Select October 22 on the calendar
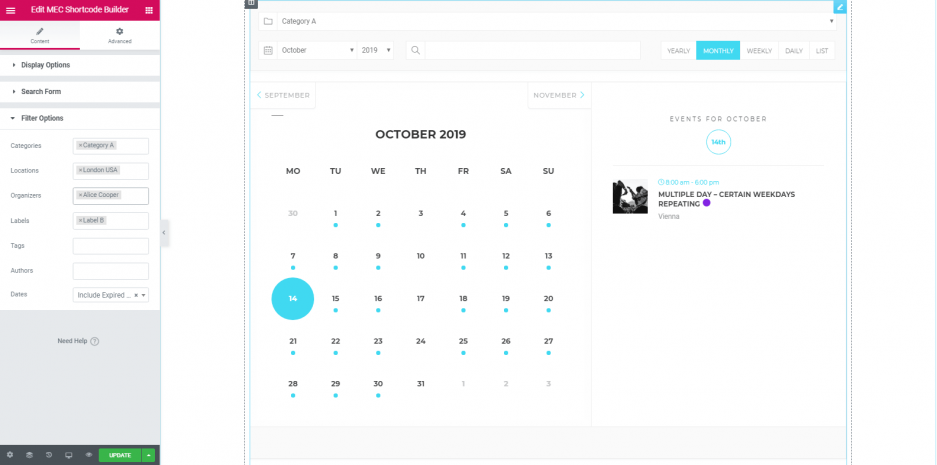Image resolution: width=937 pixels, height=465 pixels. (x=335, y=341)
